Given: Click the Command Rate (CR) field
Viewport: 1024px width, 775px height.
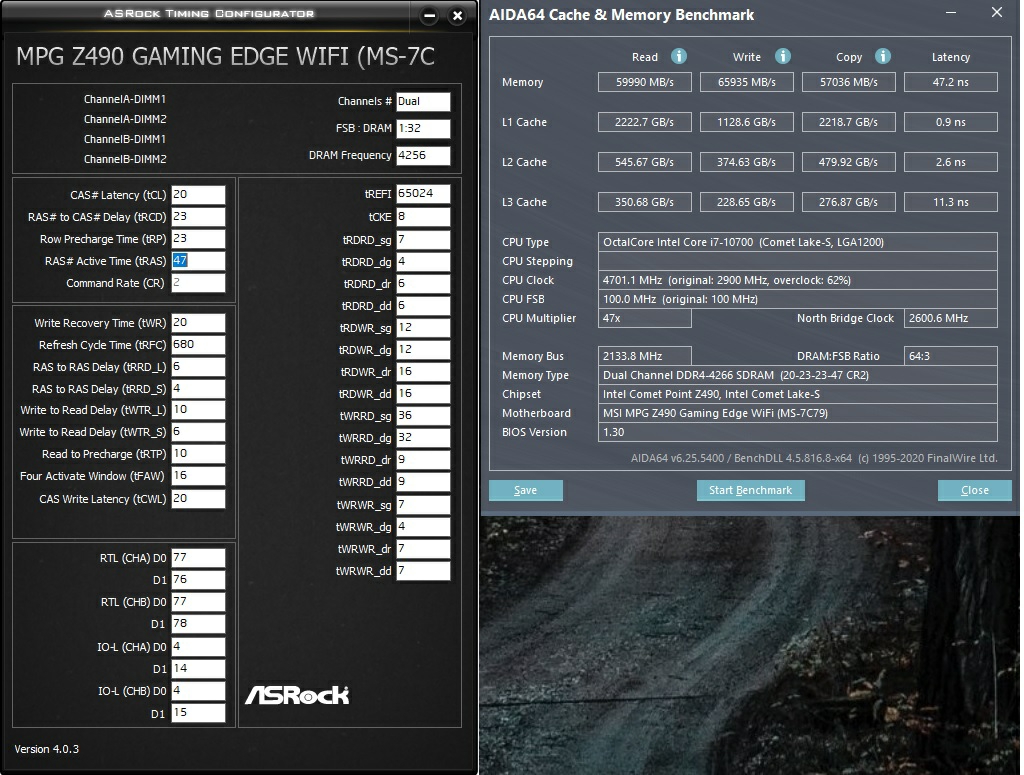Looking at the screenshot, I should 199,283.
